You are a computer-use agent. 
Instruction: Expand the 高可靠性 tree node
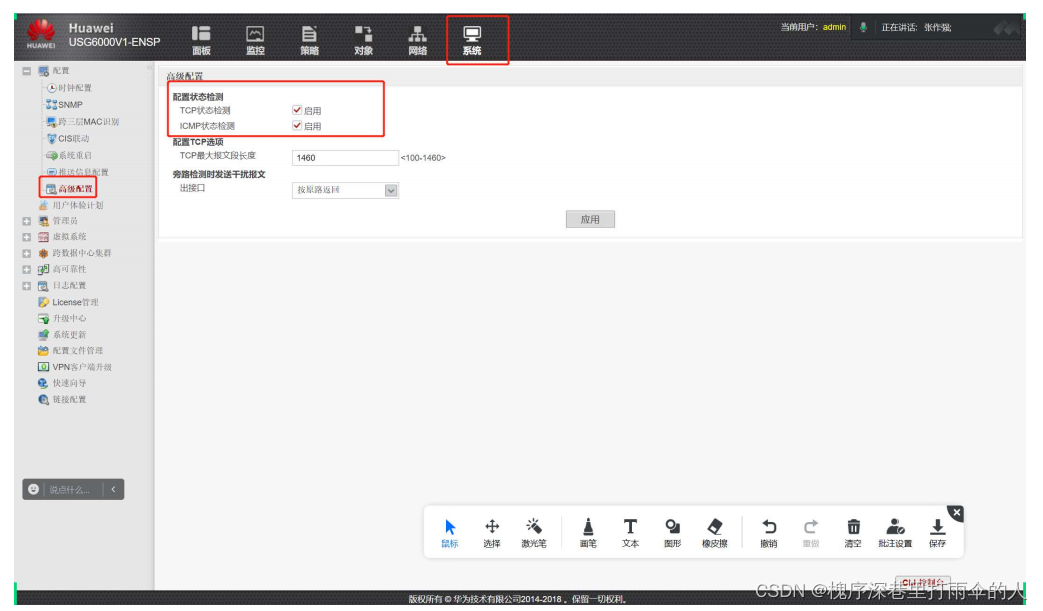[x=27, y=269]
